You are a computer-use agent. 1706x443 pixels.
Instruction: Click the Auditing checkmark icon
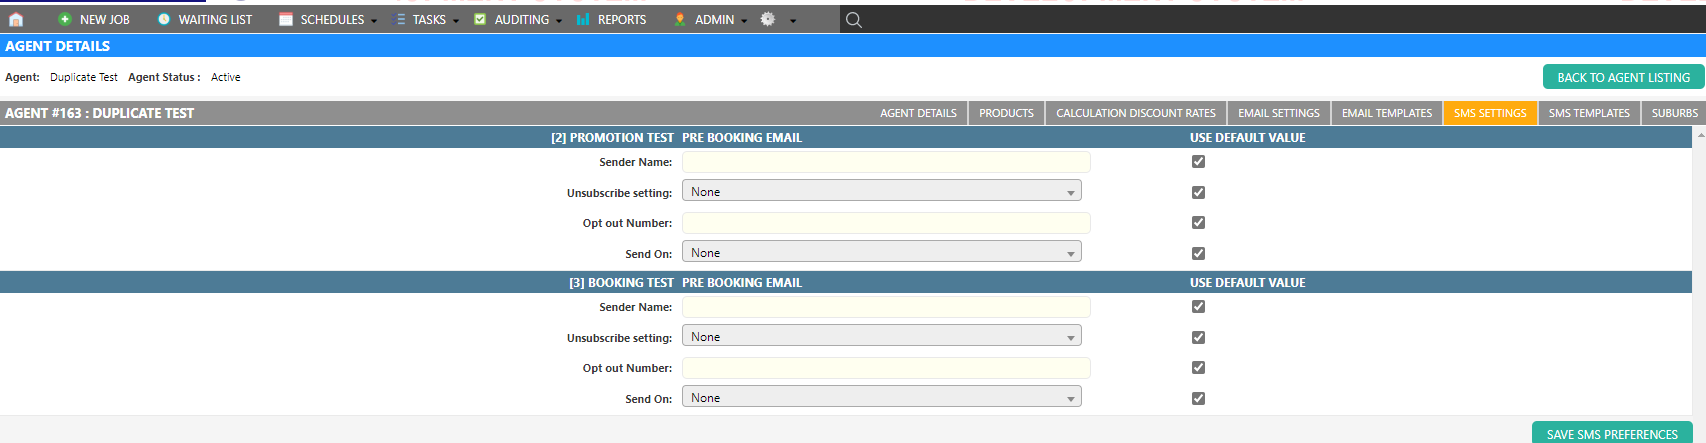[480, 19]
